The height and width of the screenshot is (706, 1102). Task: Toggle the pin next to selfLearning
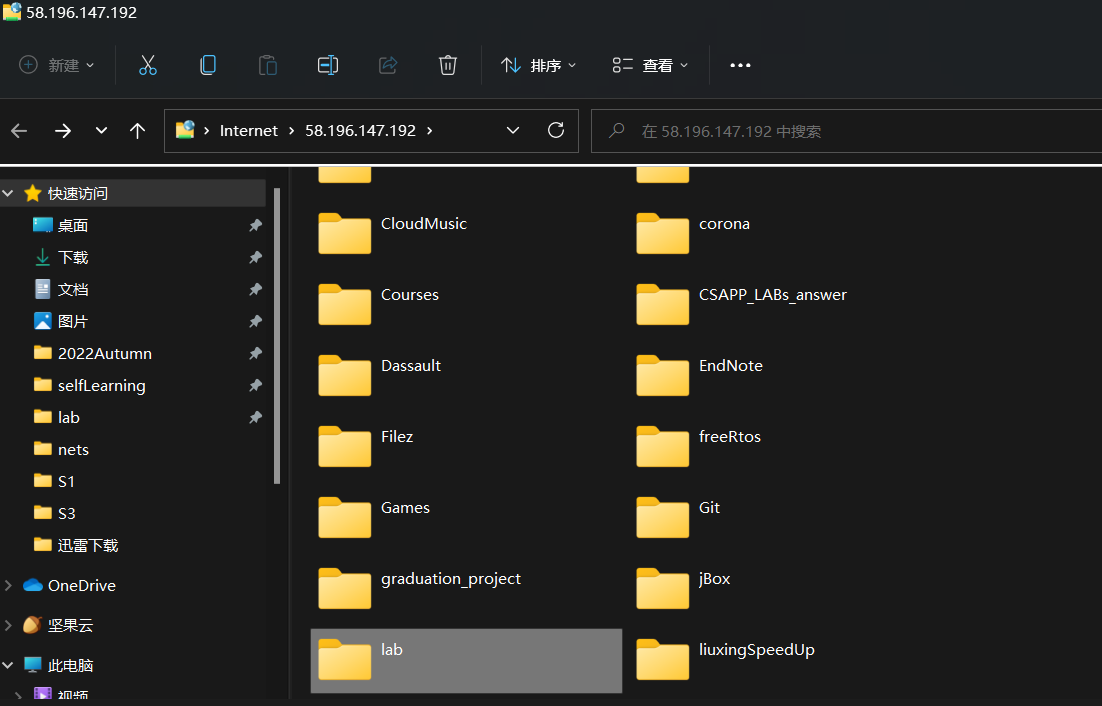pos(255,386)
